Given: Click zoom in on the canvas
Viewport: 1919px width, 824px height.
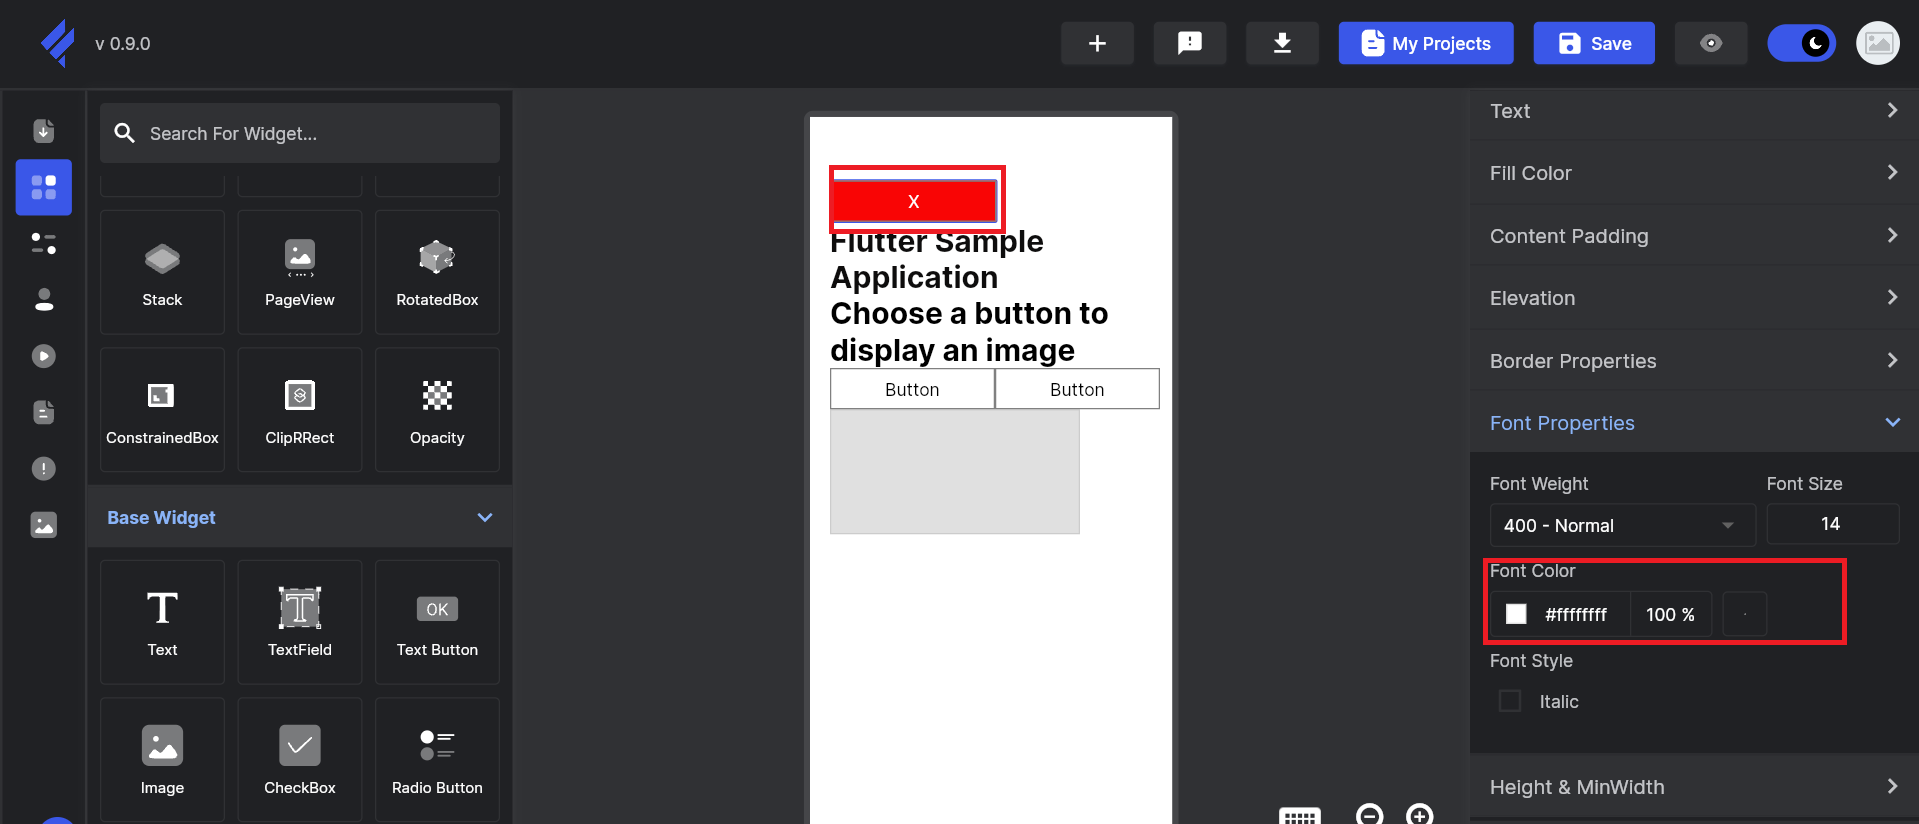Looking at the screenshot, I should pyautogui.click(x=1419, y=814).
